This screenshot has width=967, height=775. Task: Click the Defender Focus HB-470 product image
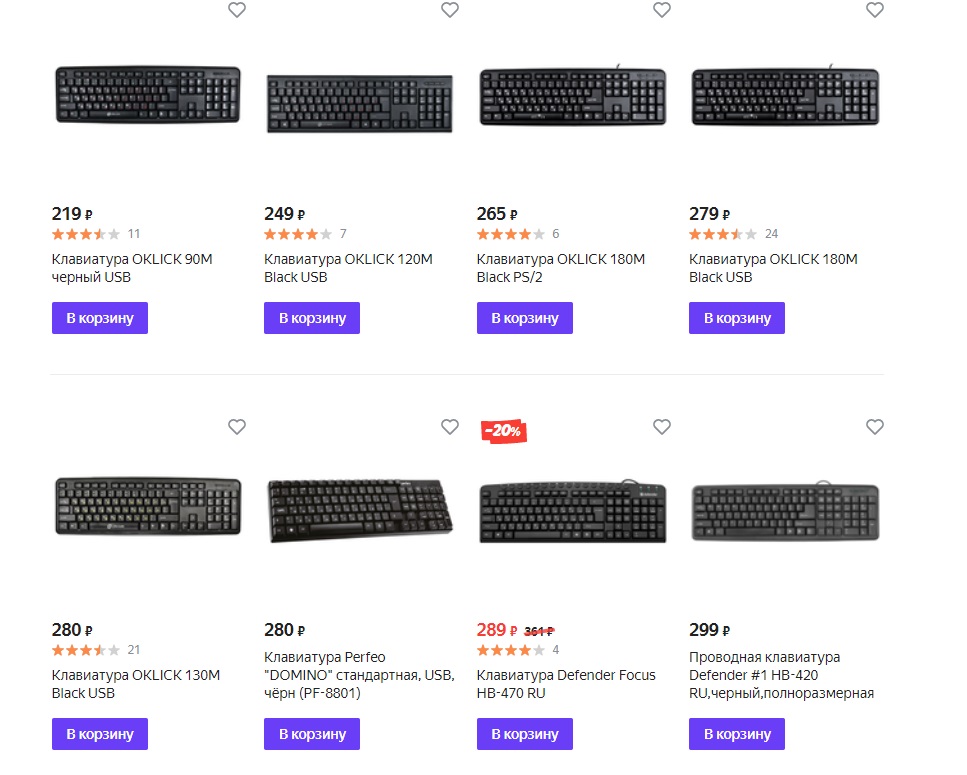pyautogui.click(x=572, y=512)
